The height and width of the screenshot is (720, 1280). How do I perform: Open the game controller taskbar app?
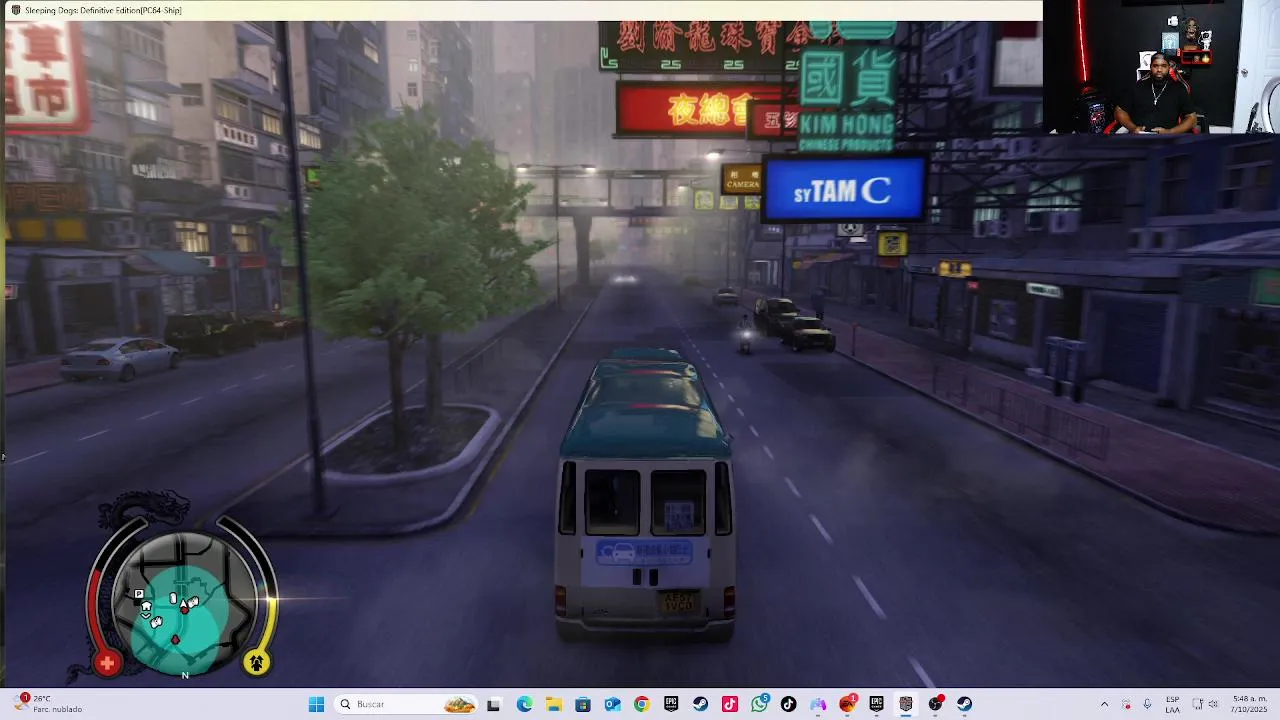[x=818, y=704]
